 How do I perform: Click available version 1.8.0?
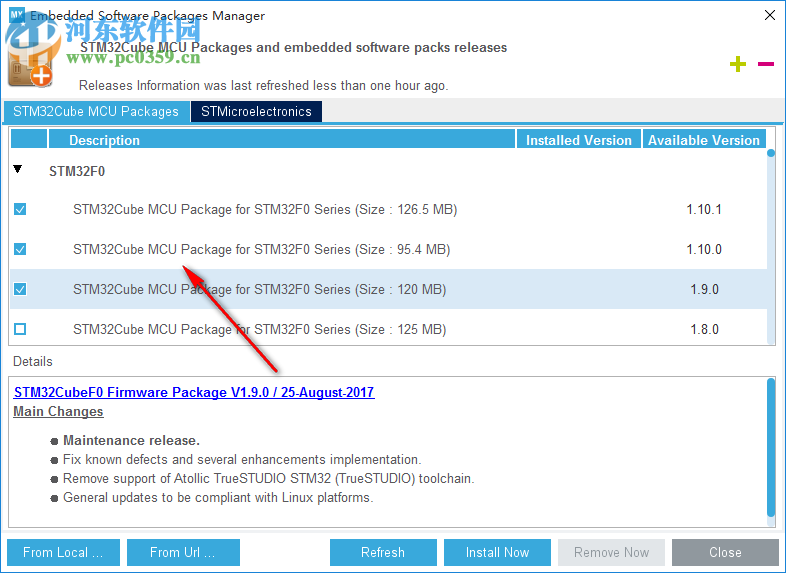[704, 330]
